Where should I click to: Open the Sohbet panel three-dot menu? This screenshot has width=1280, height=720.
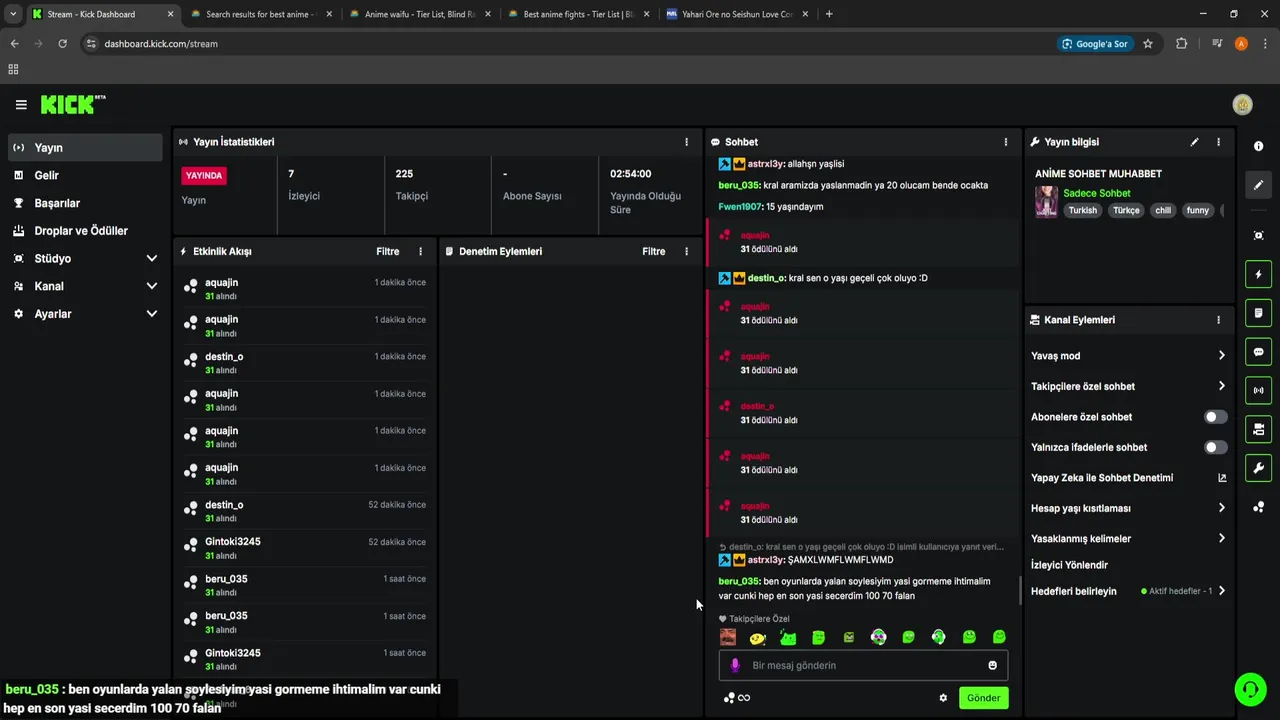pyautogui.click(x=1006, y=142)
